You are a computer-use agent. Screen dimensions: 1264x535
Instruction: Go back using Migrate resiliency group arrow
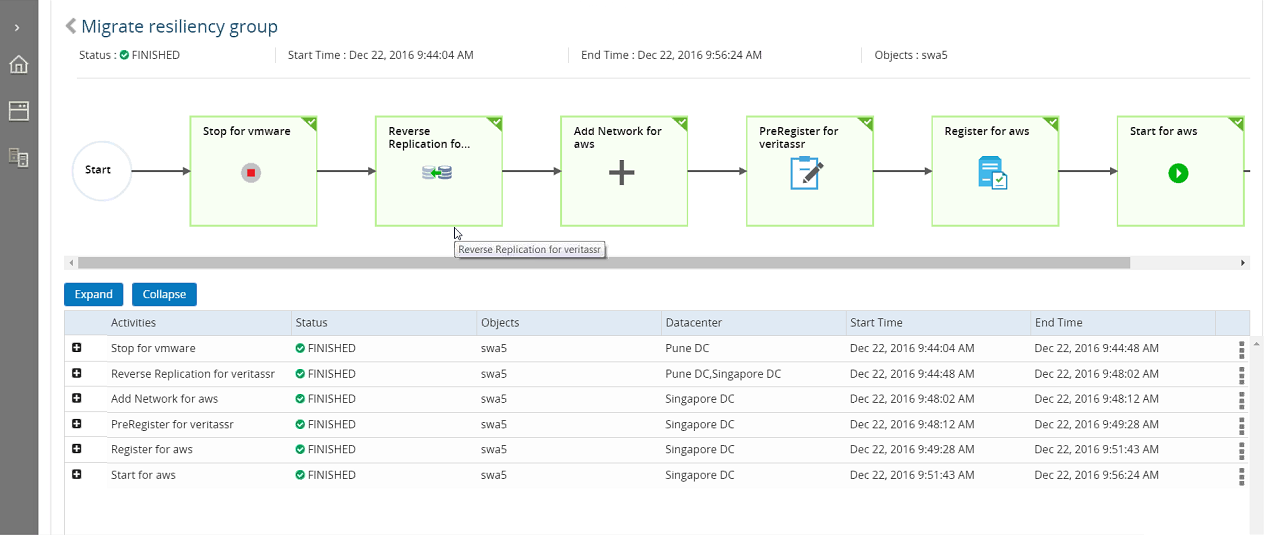pyautogui.click(x=71, y=26)
